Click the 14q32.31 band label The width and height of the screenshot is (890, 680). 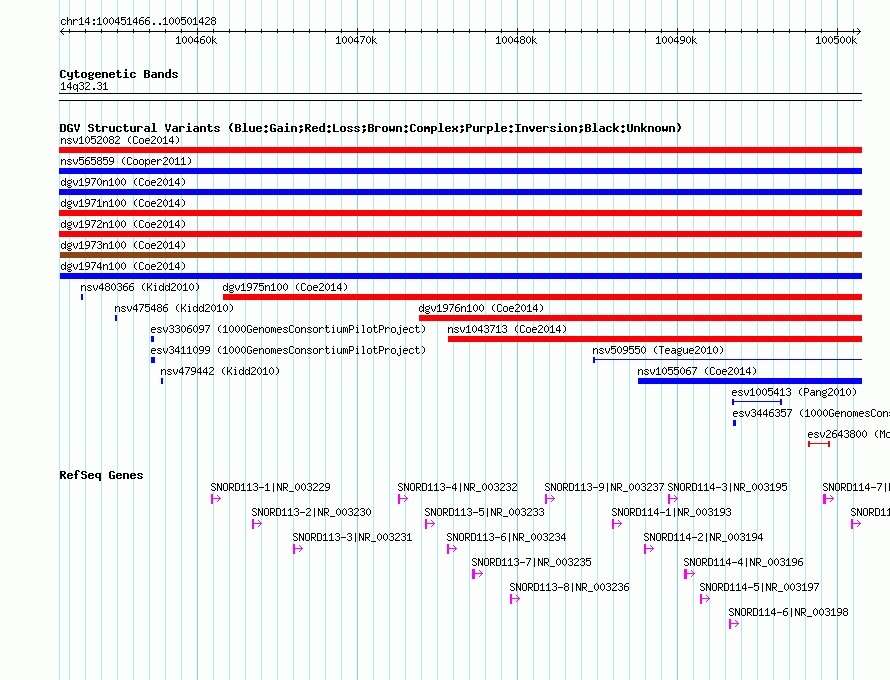pyautogui.click(x=84, y=86)
